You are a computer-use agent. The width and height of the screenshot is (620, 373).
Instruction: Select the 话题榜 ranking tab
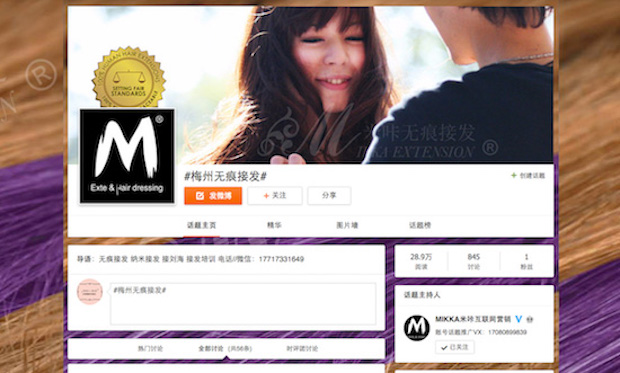point(420,225)
